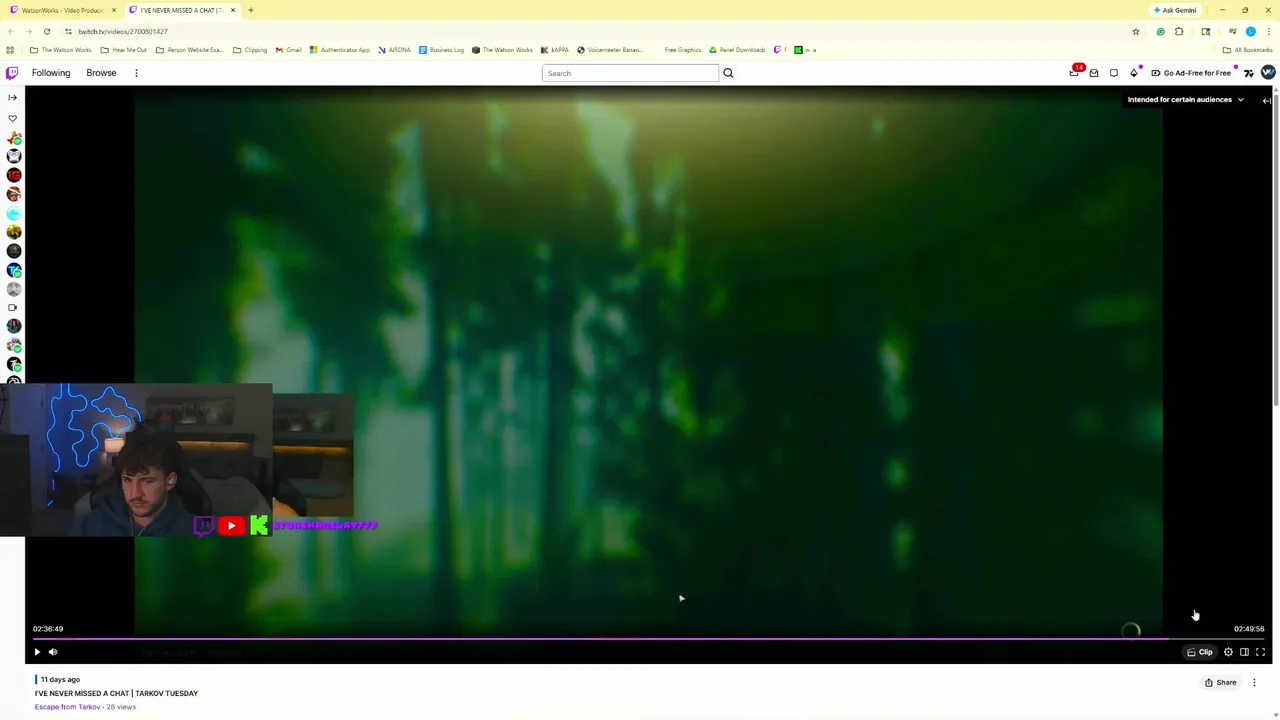This screenshot has height=720, width=1280.
Task: Expand the All Bookmarks folder
Action: (1247, 50)
